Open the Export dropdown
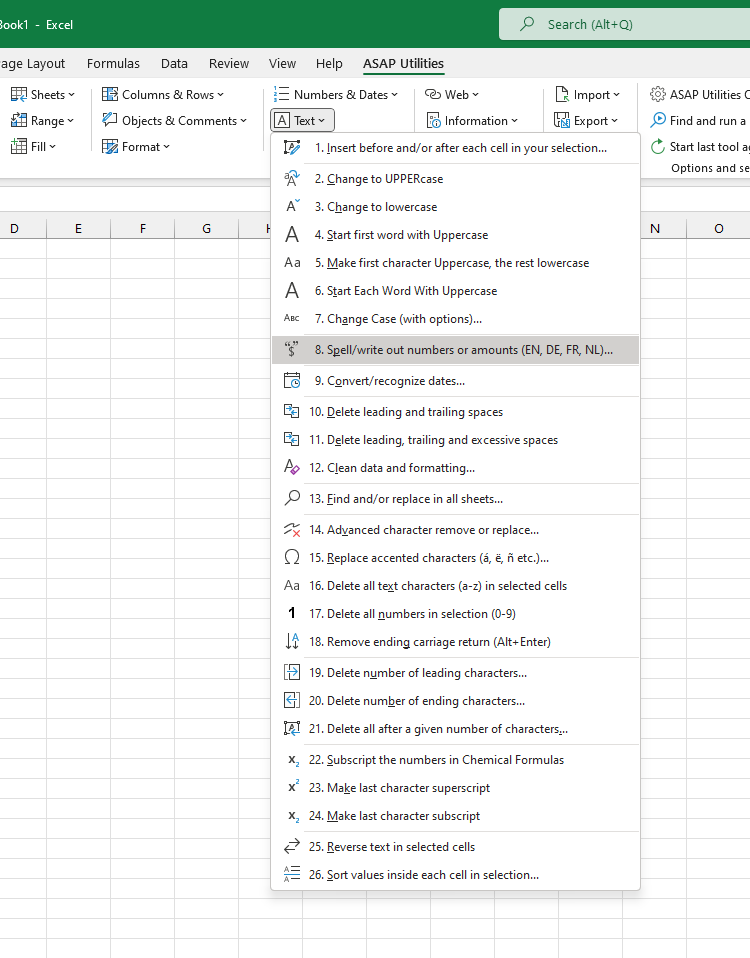 [586, 121]
